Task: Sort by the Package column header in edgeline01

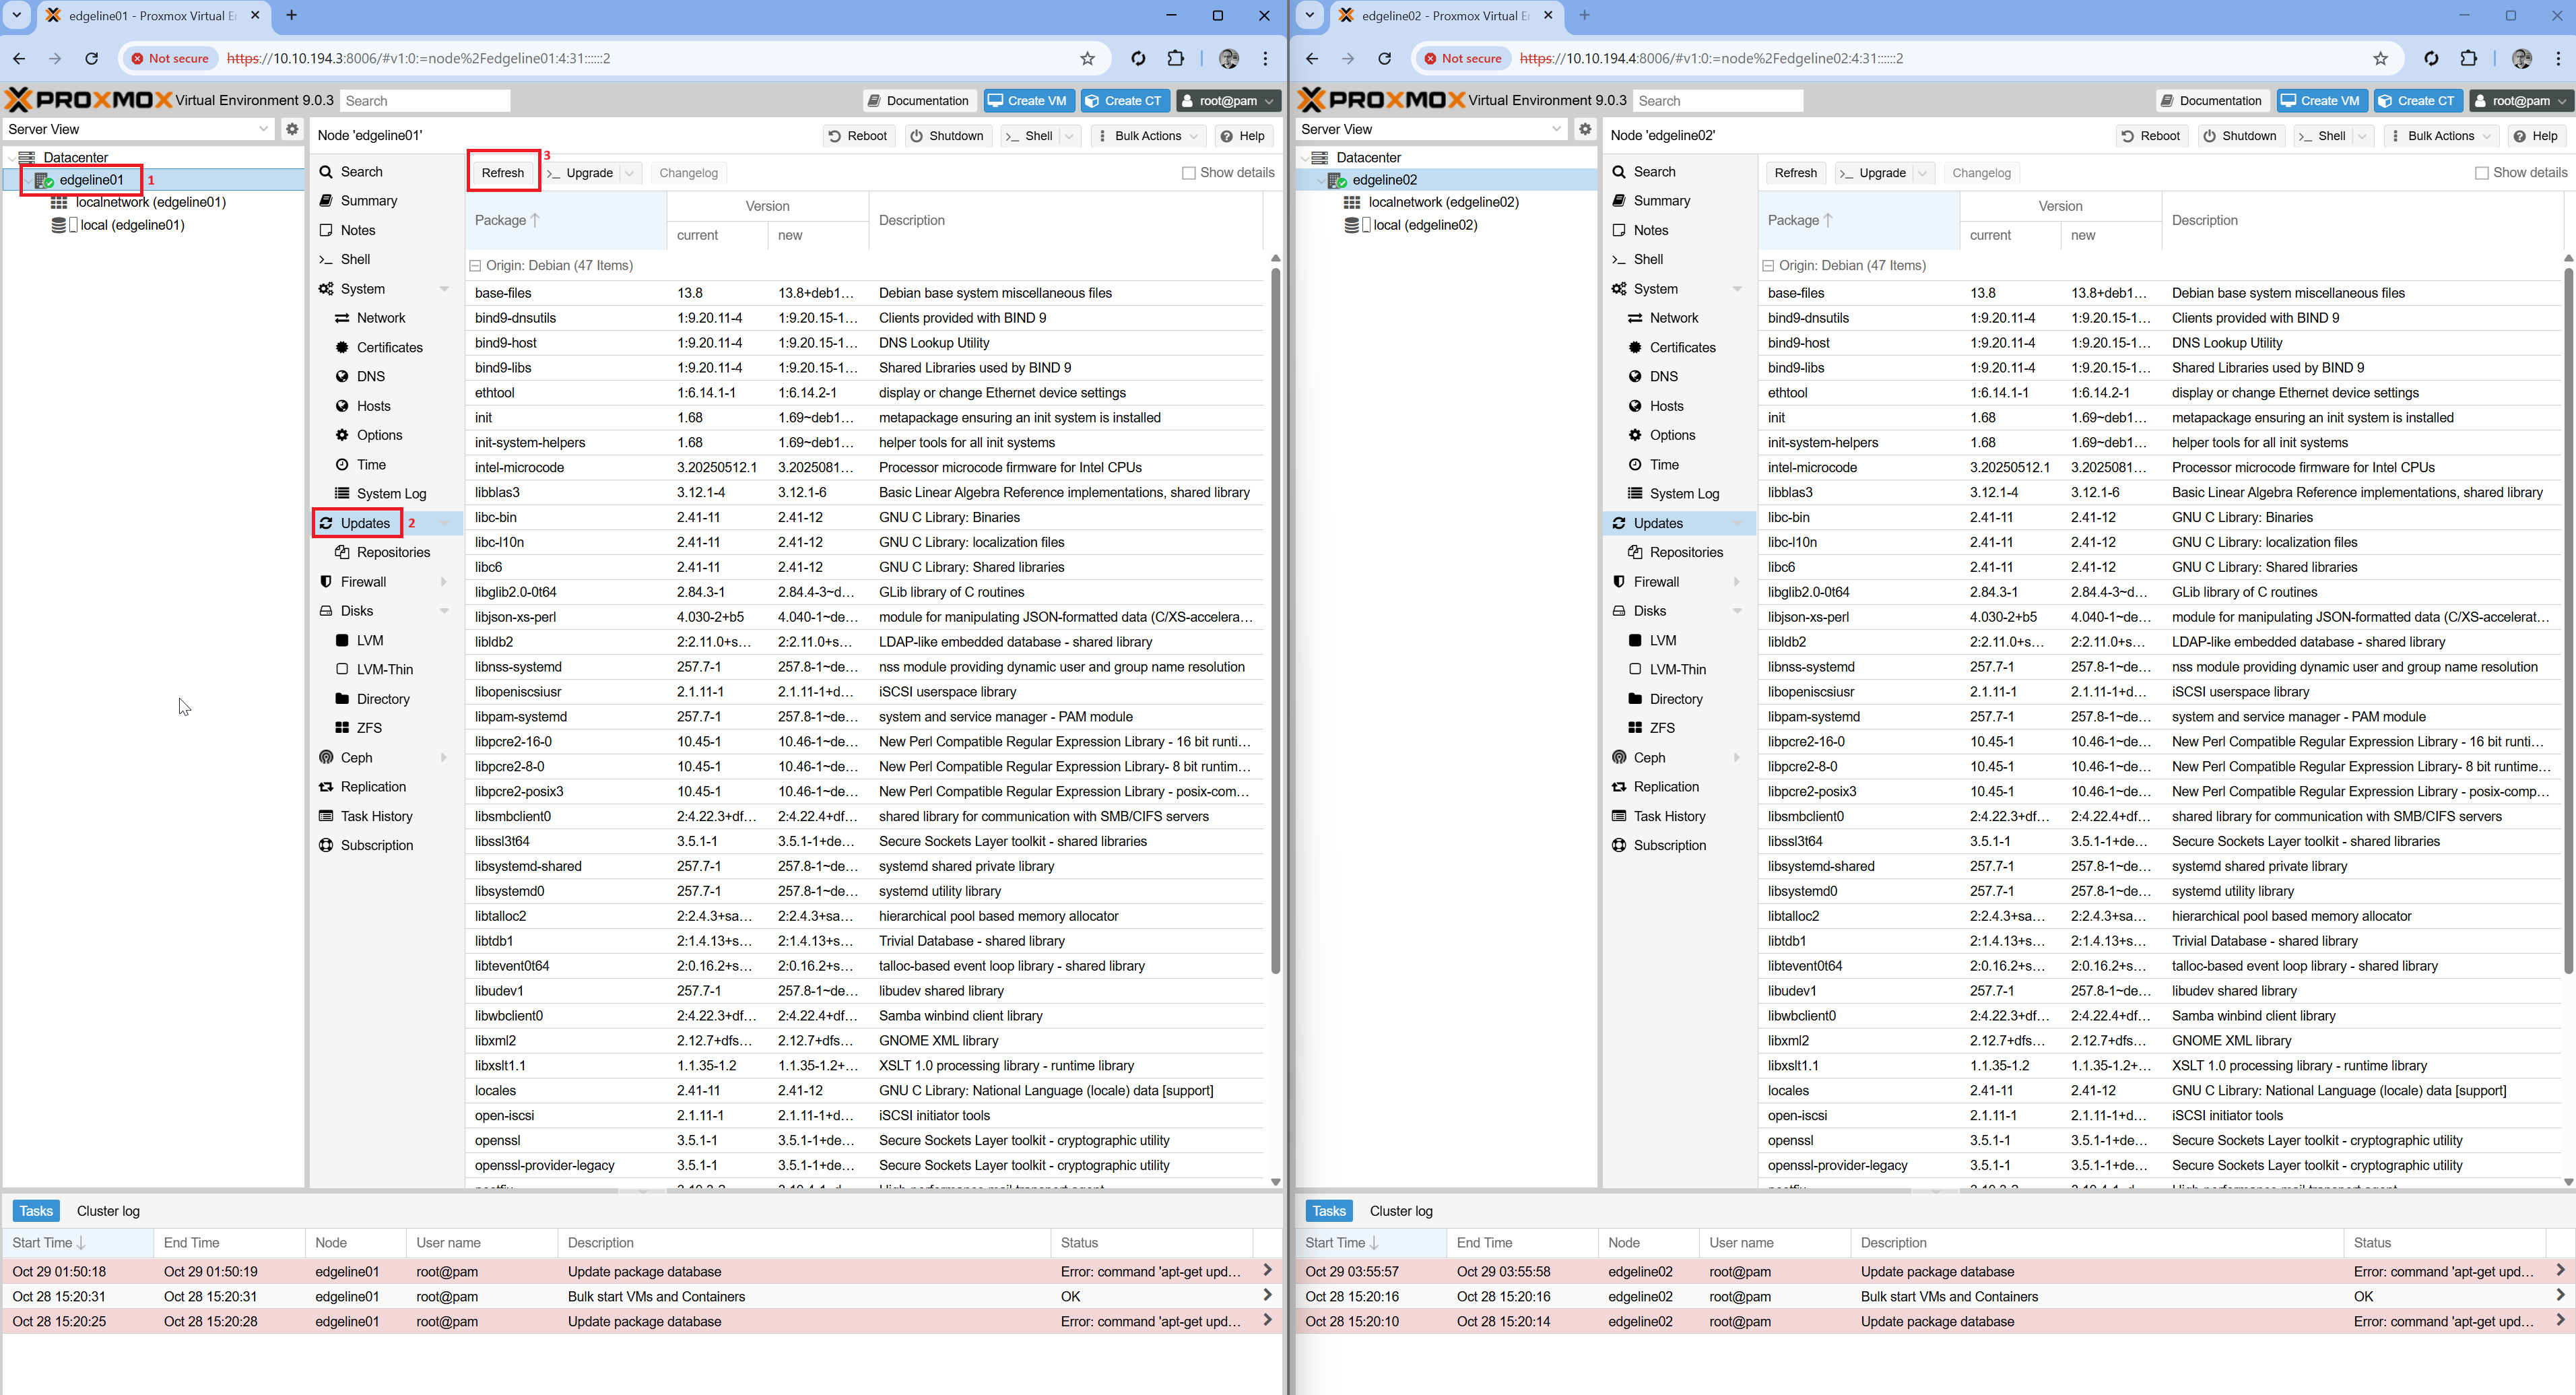Action: coord(565,220)
